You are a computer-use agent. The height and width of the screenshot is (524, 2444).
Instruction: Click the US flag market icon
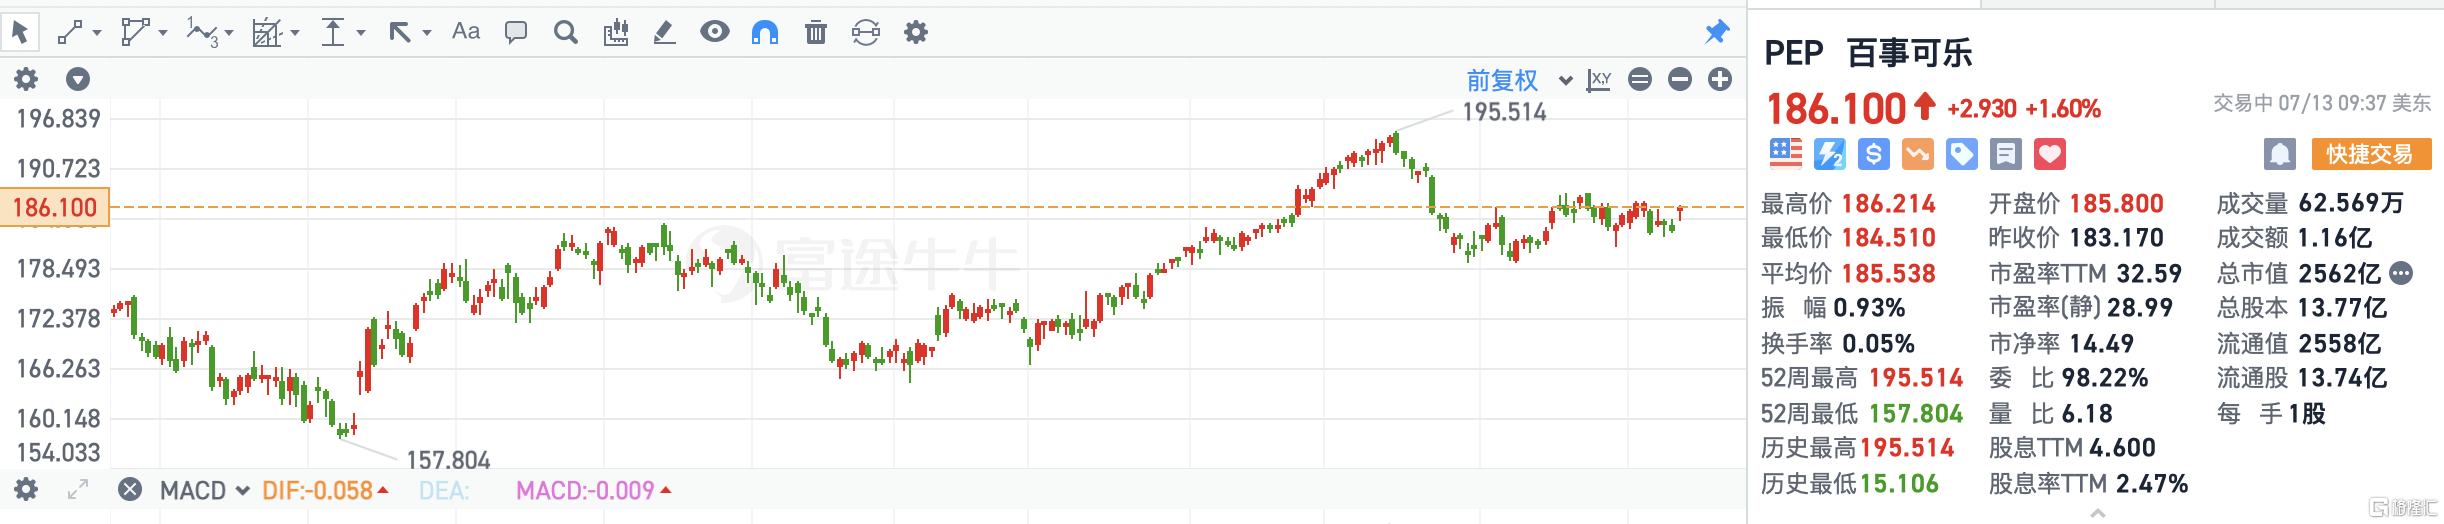tap(1786, 154)
